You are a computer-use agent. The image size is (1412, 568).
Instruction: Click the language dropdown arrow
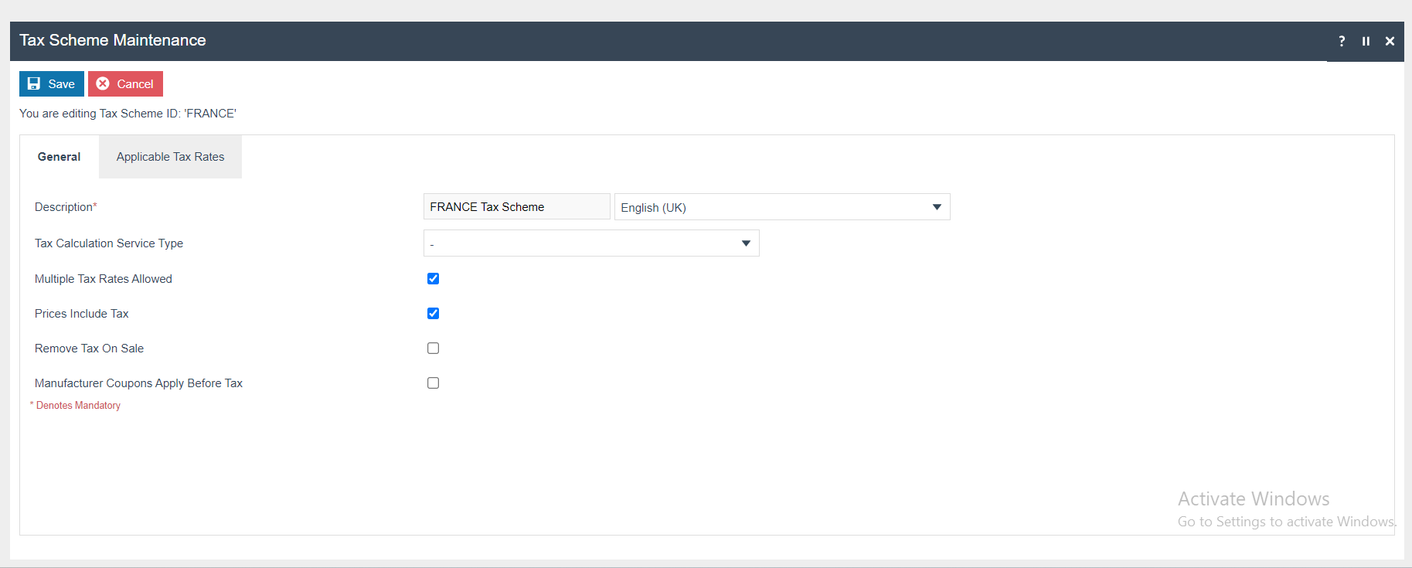[937, 207]
